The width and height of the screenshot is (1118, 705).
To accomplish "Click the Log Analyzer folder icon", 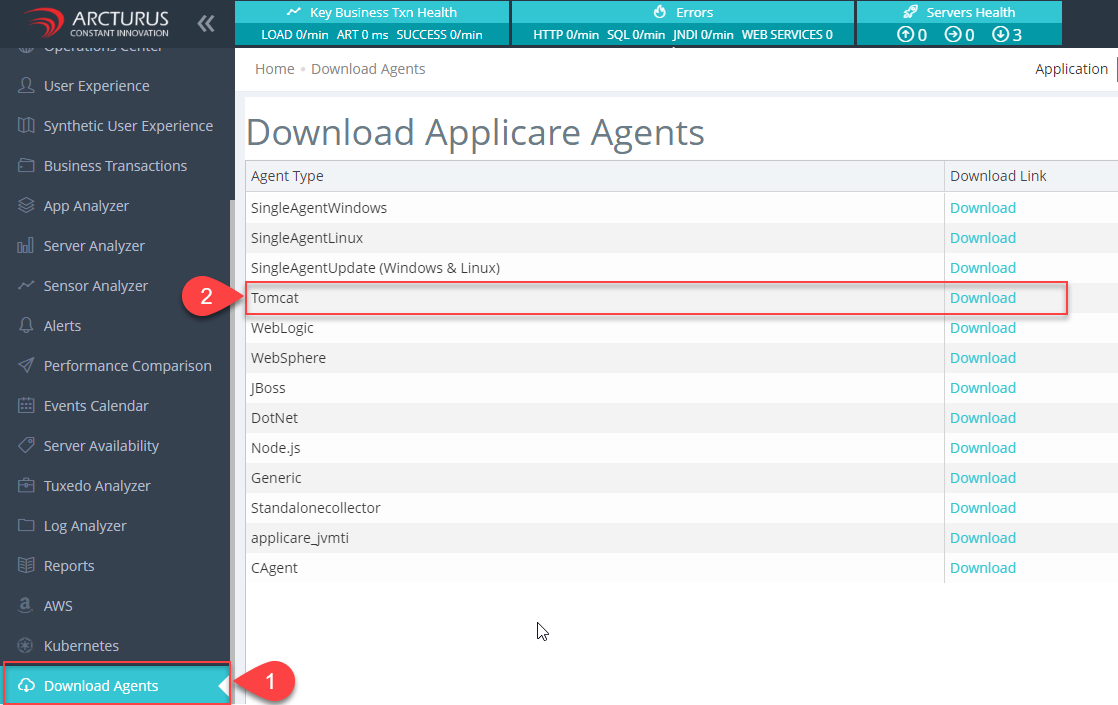I will pos(26,525).
